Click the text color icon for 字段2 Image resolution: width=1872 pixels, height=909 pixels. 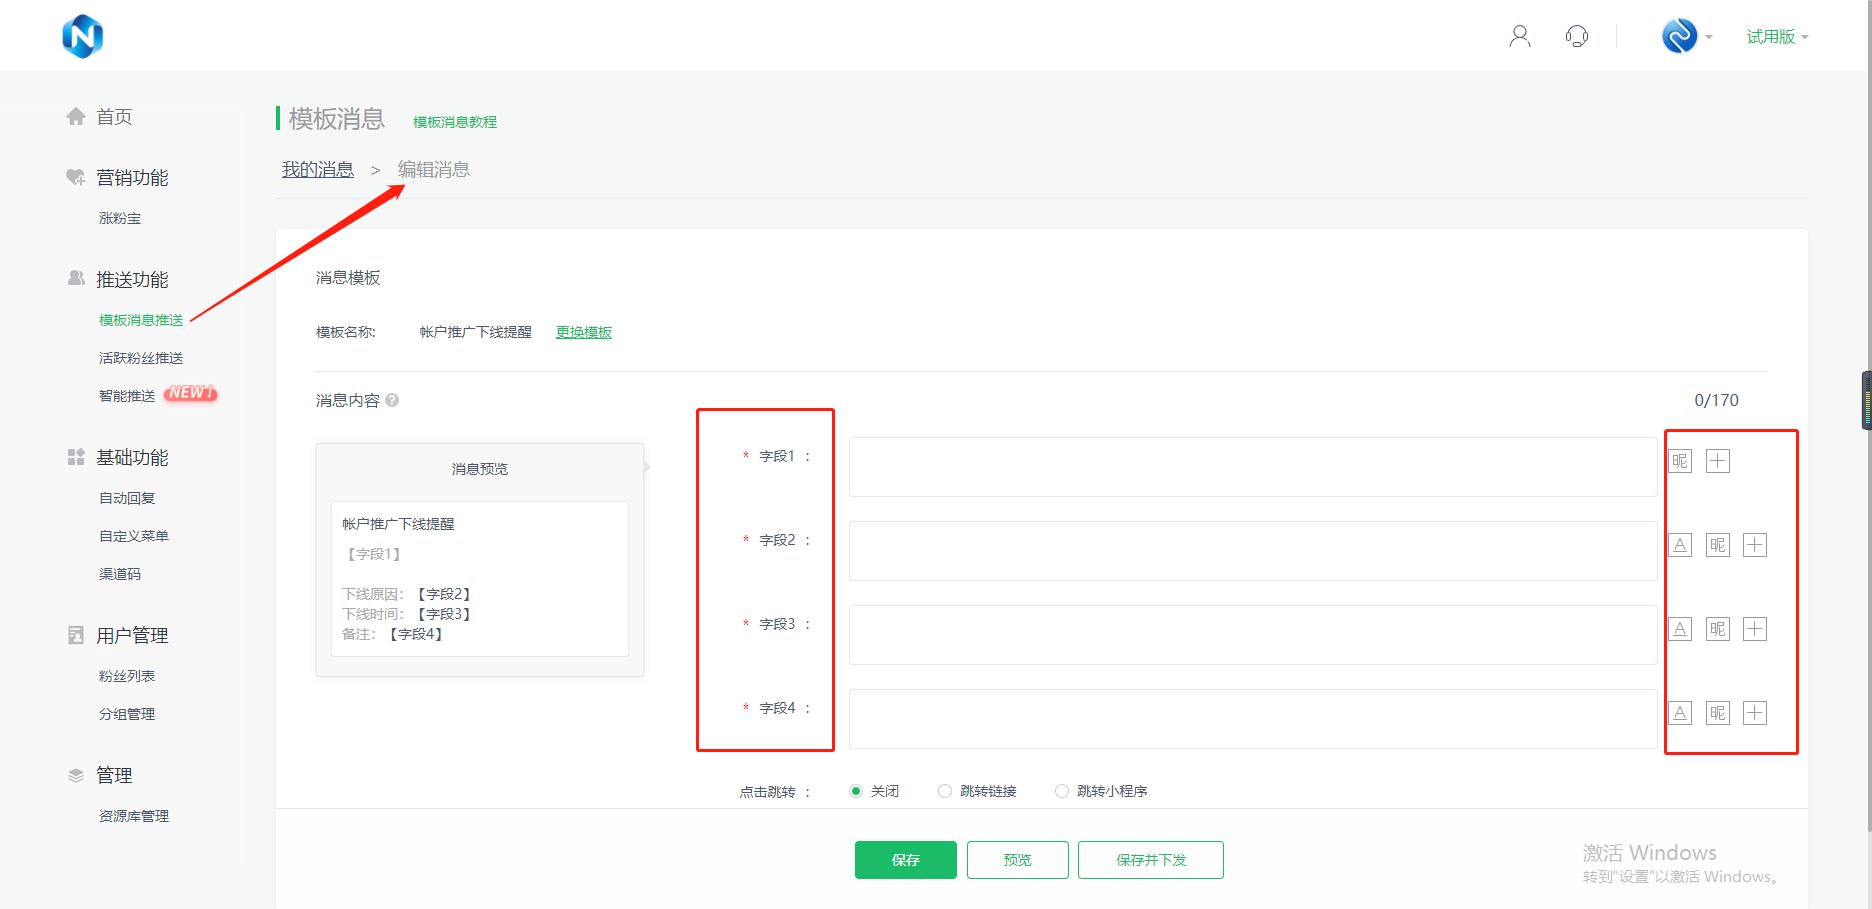pos(1680,545)
